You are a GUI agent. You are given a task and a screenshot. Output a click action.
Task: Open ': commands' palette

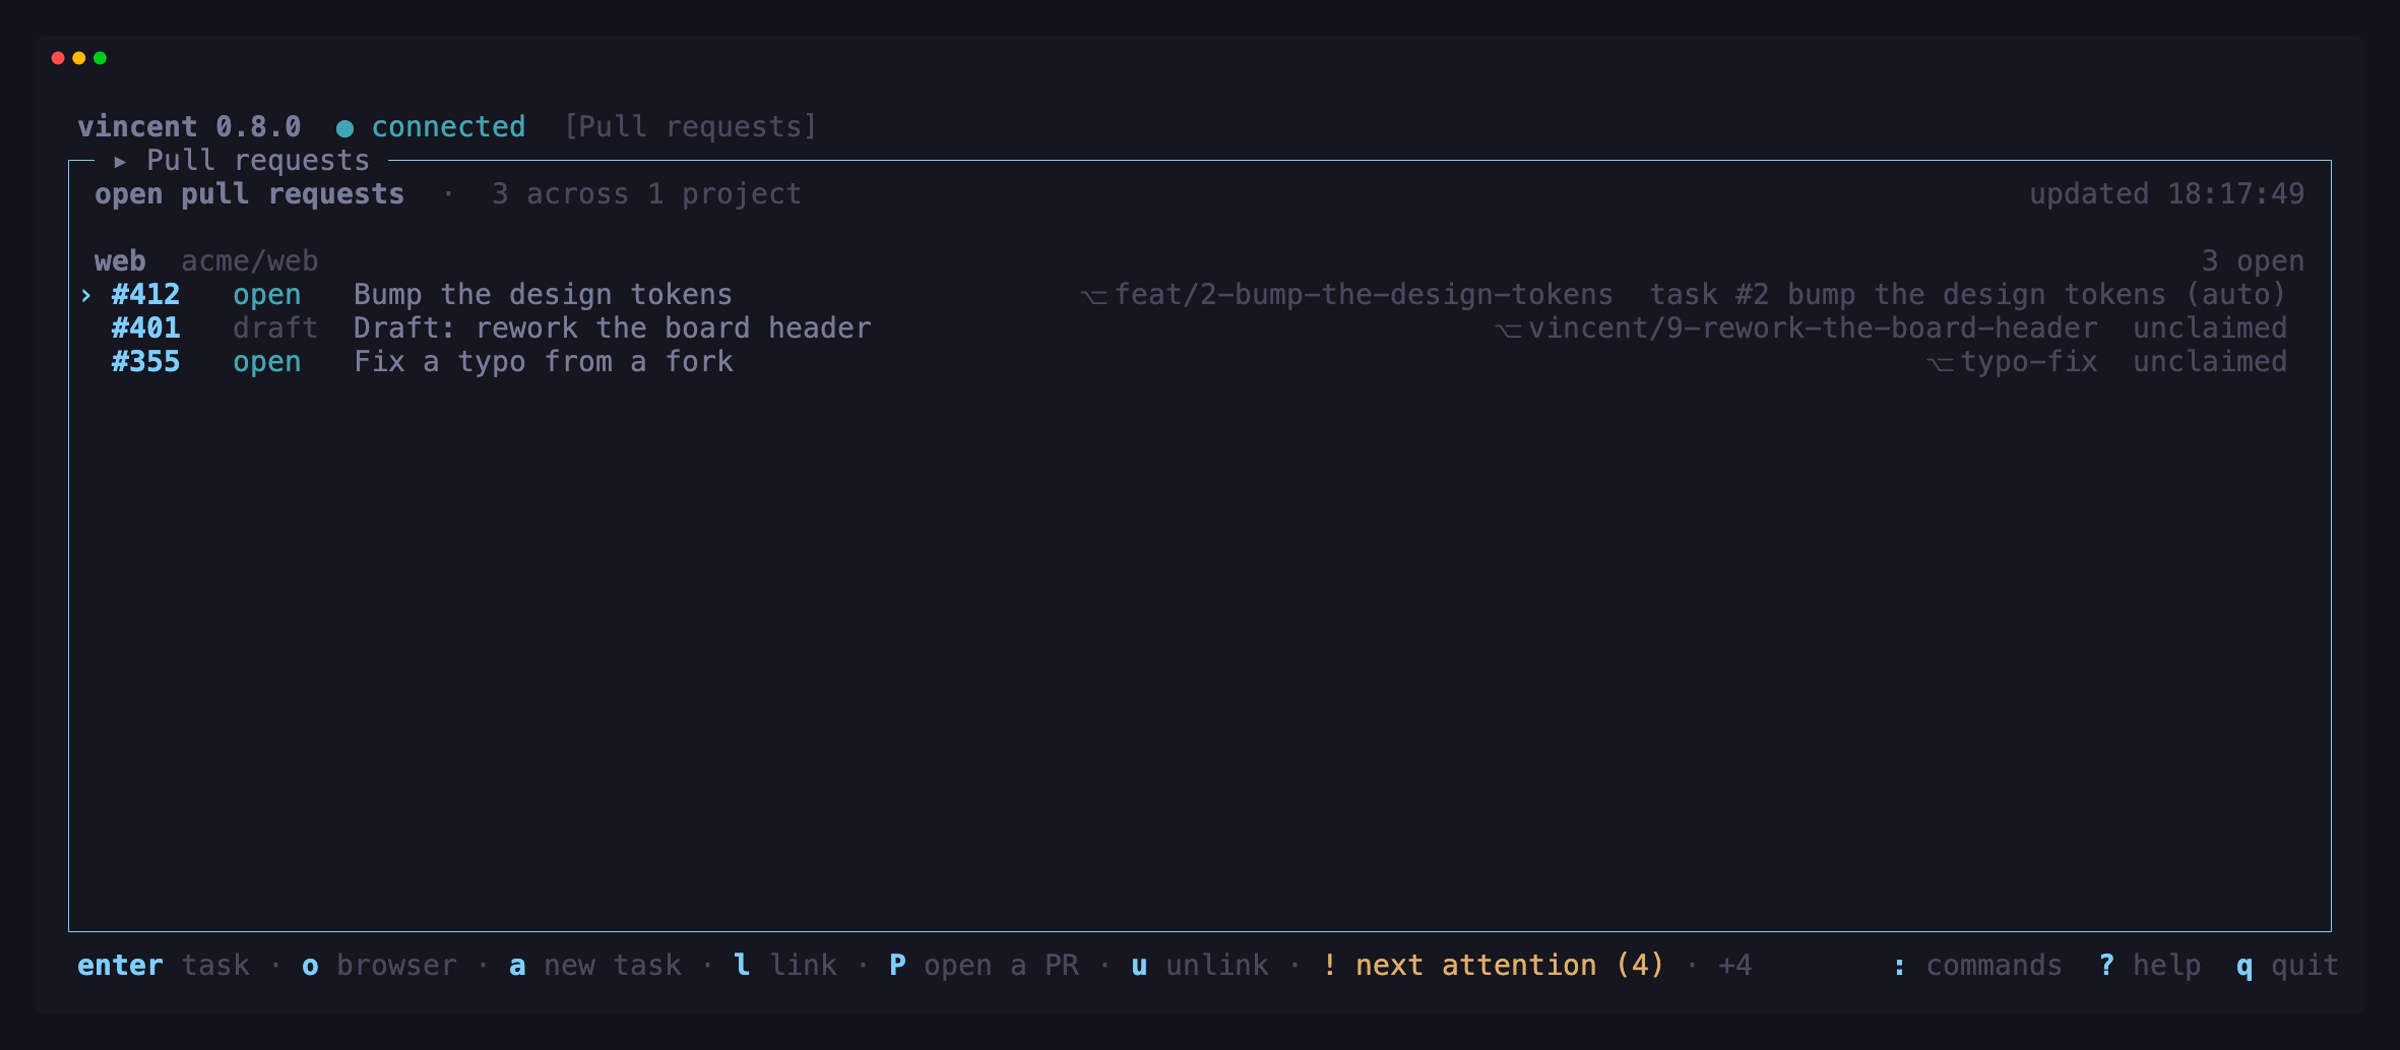point(1977,966)
